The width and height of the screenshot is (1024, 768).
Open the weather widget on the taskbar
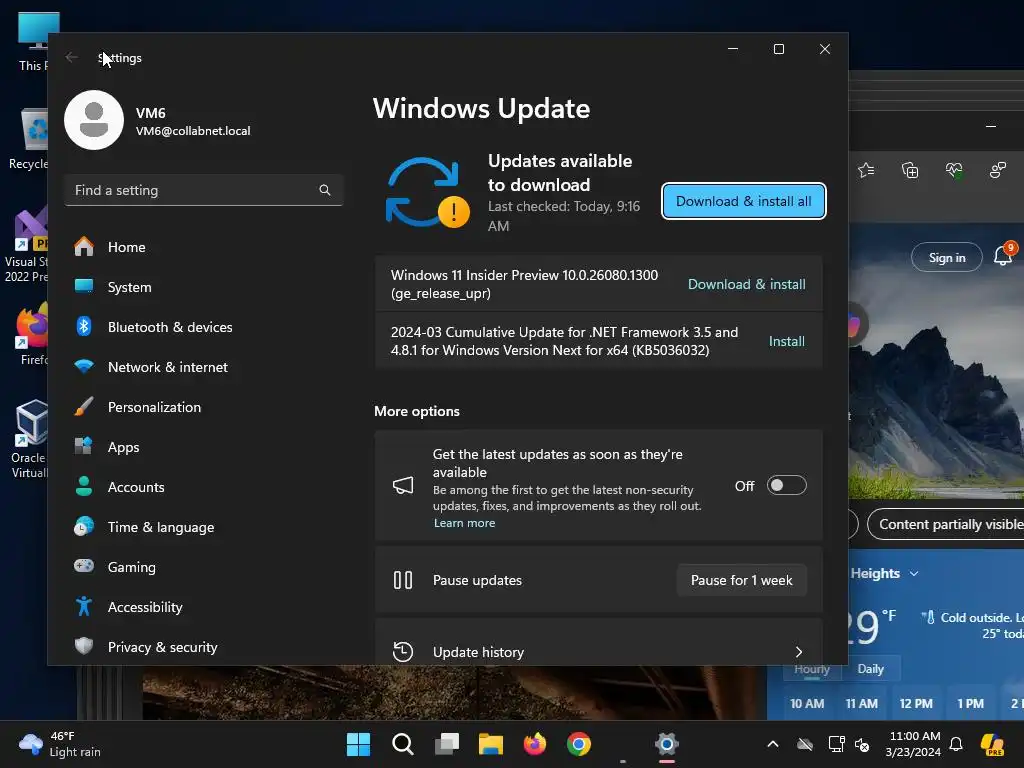click(x=60, y=744)
